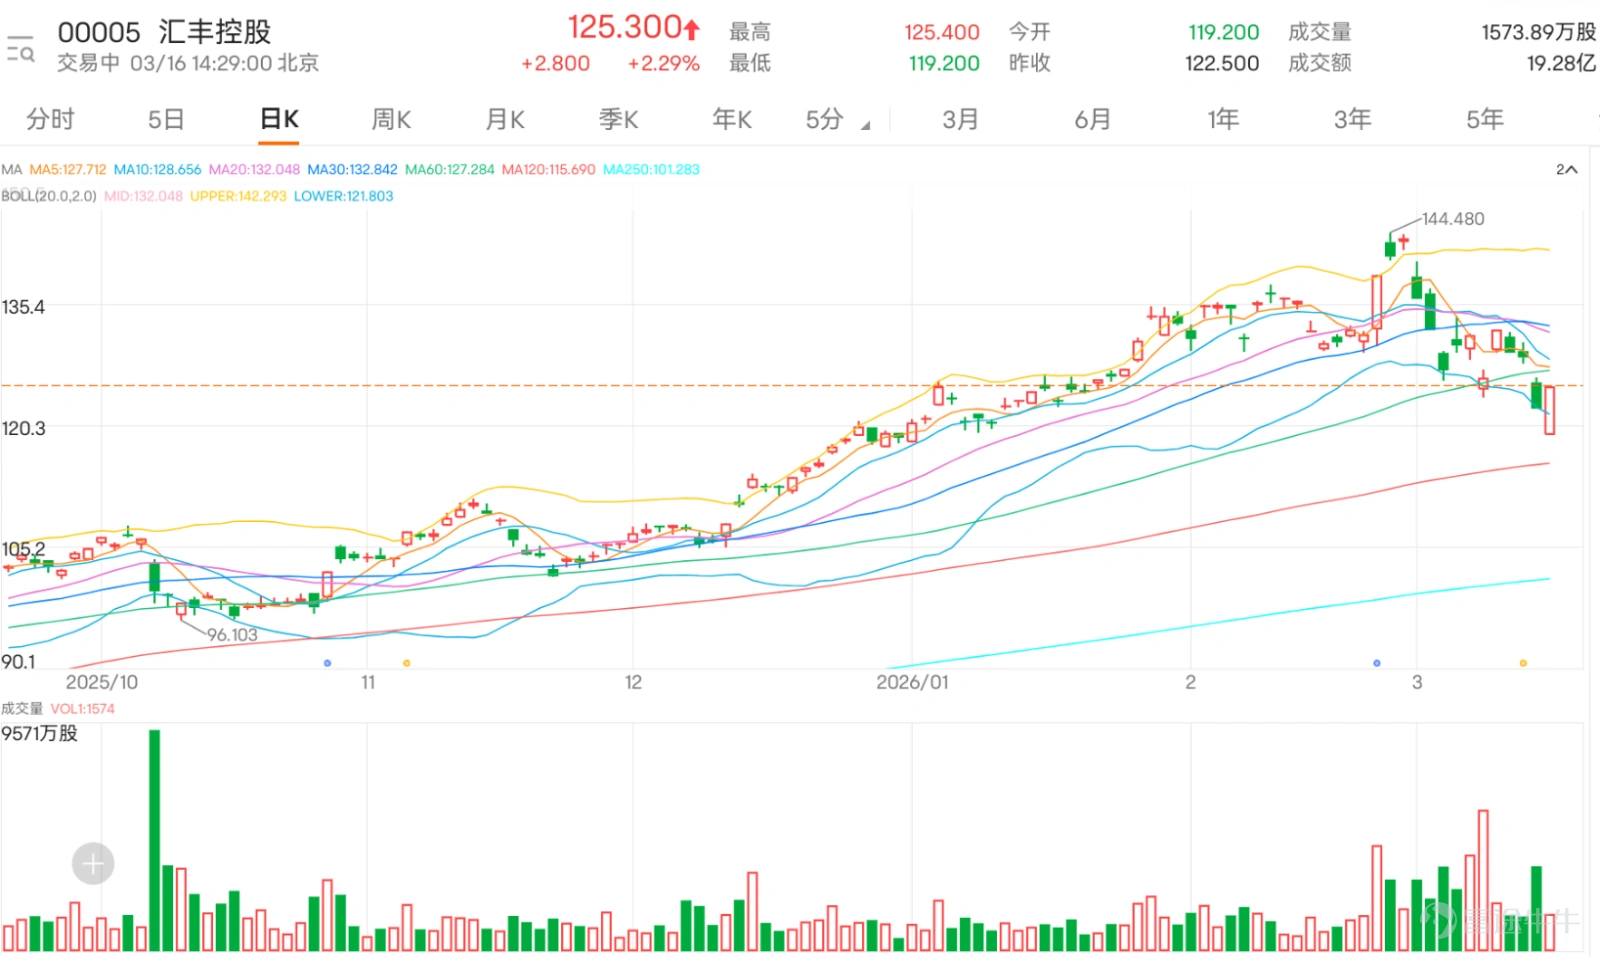Viewport: 1600px width, 957px height.
Task: Select the 日K tab
Action: click(x=279, y=119)
